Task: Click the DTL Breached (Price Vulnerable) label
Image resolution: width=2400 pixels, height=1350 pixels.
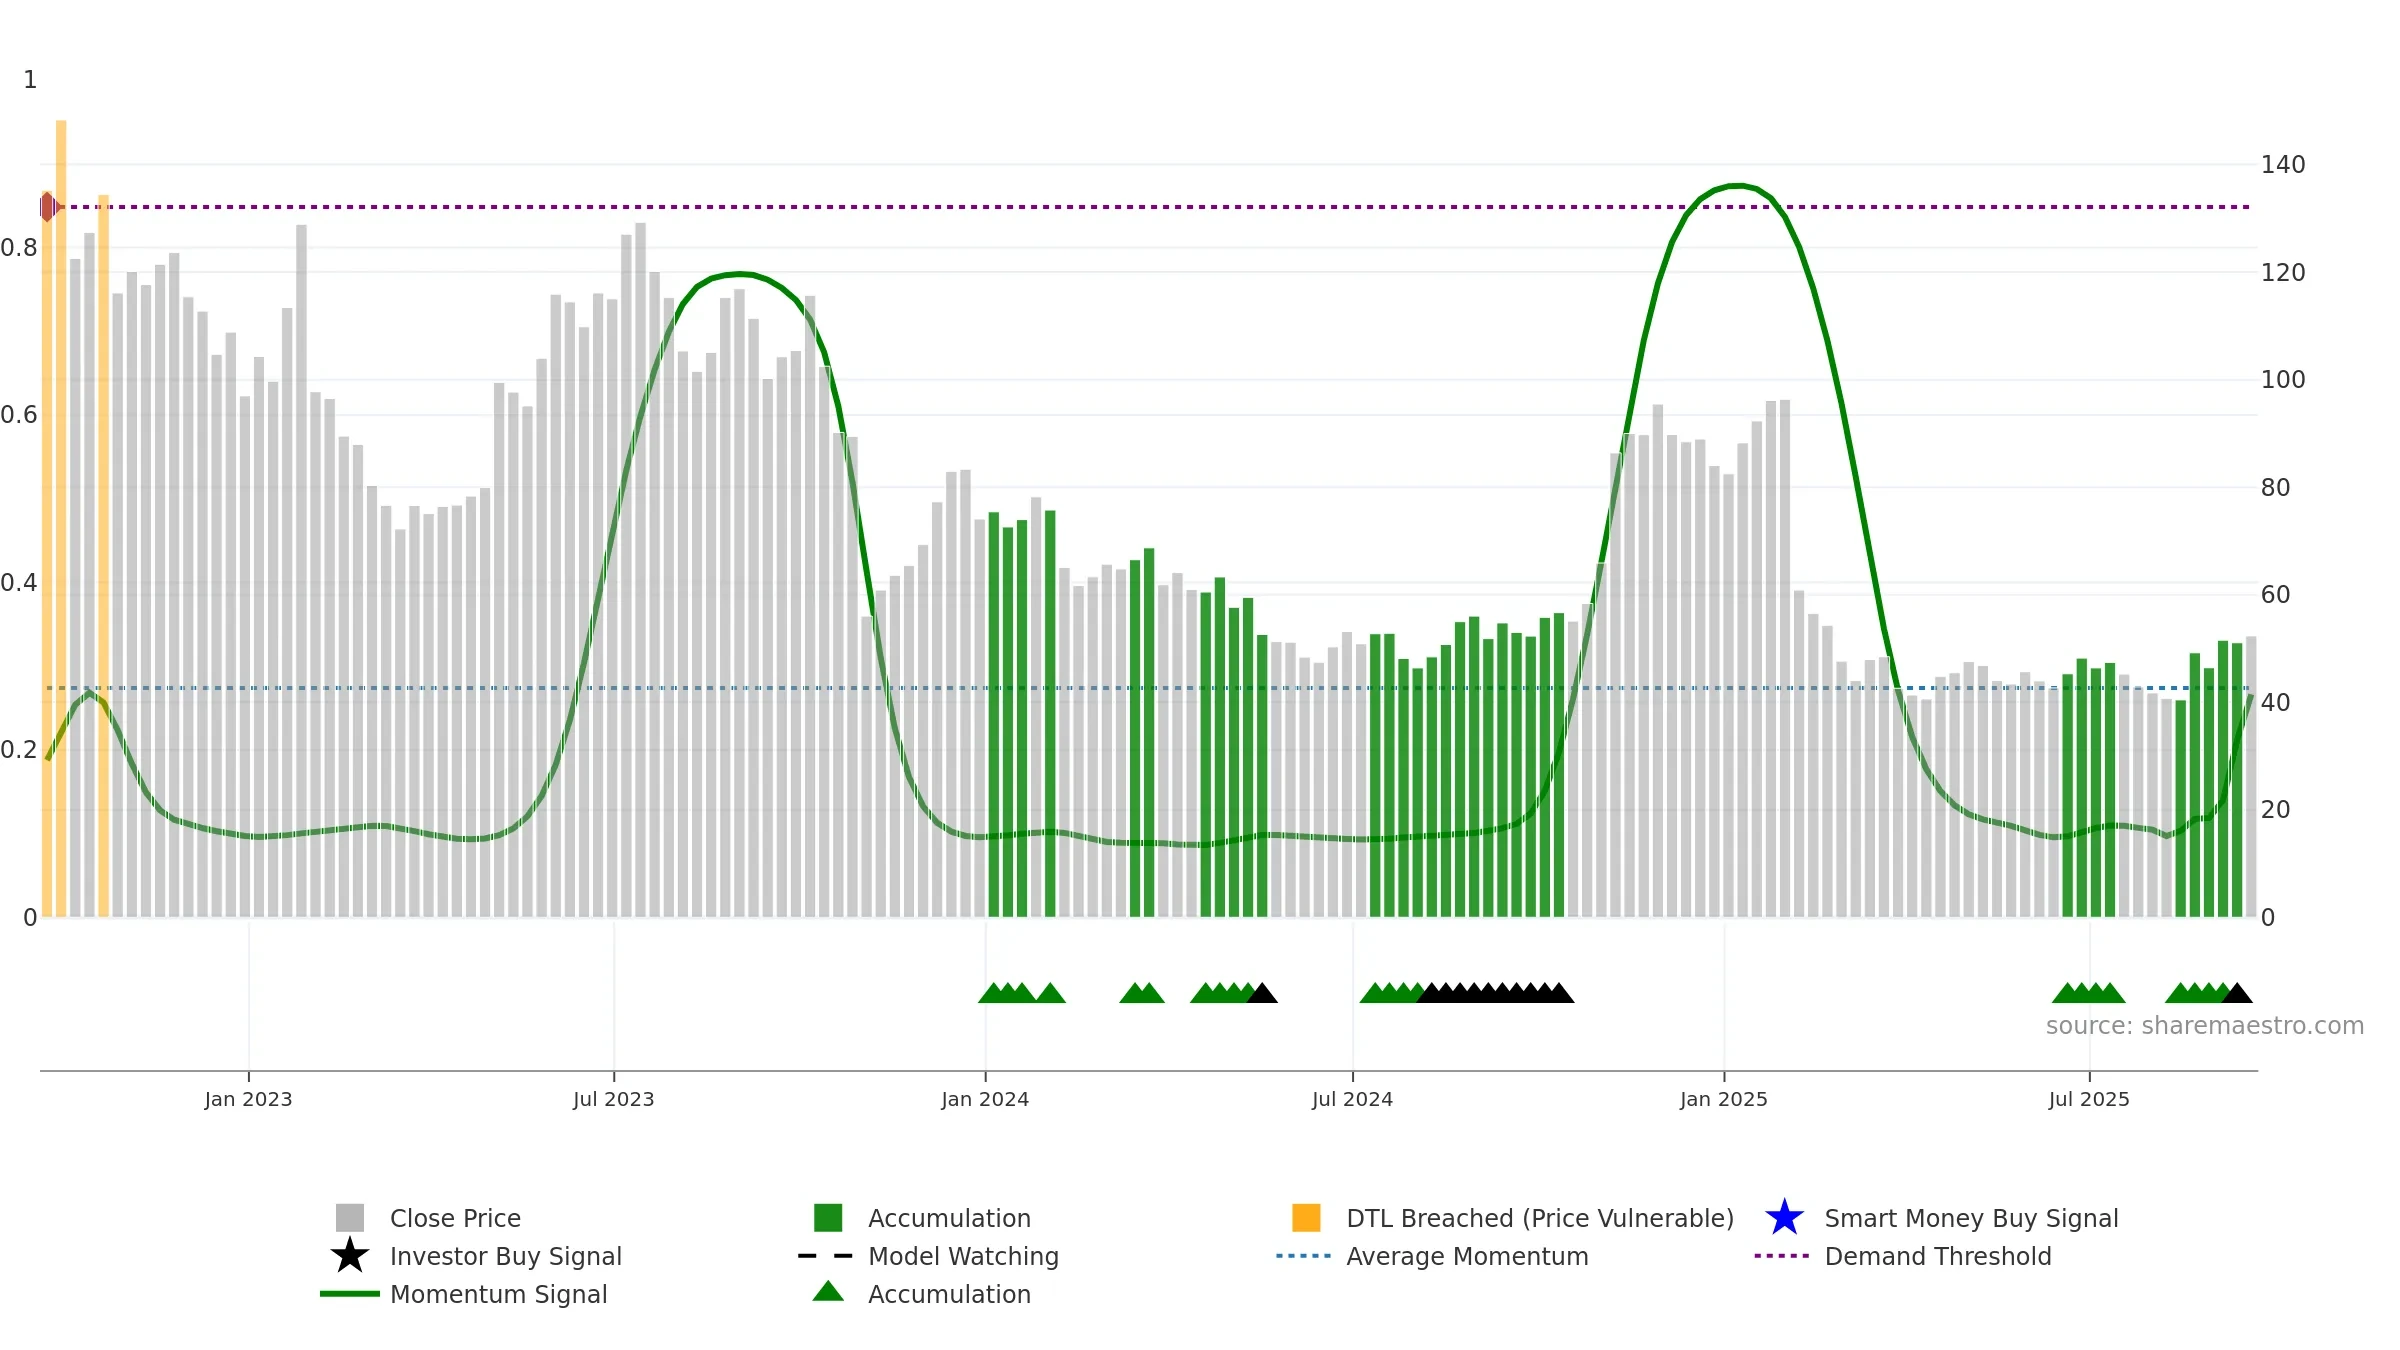Action: point(1540,1218)
